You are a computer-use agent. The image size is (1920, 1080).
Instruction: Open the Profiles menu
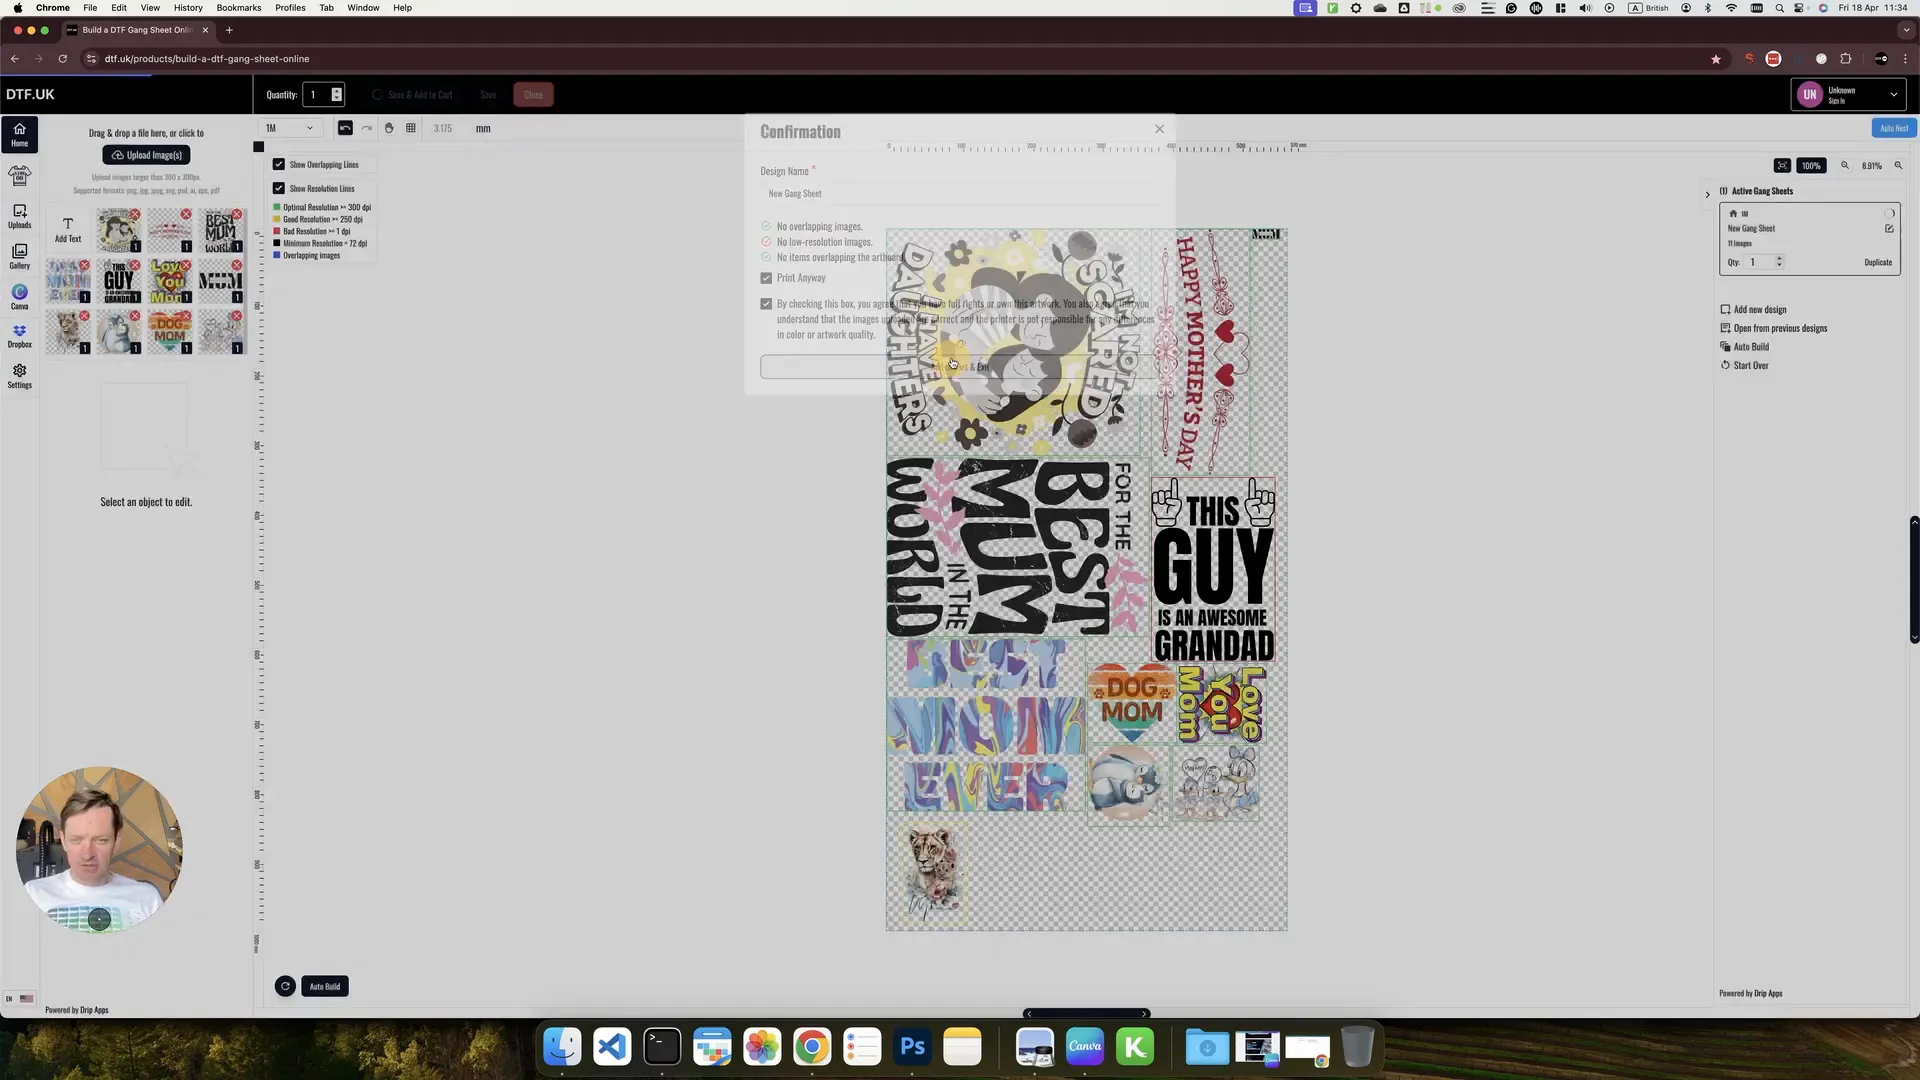(290, 8)
